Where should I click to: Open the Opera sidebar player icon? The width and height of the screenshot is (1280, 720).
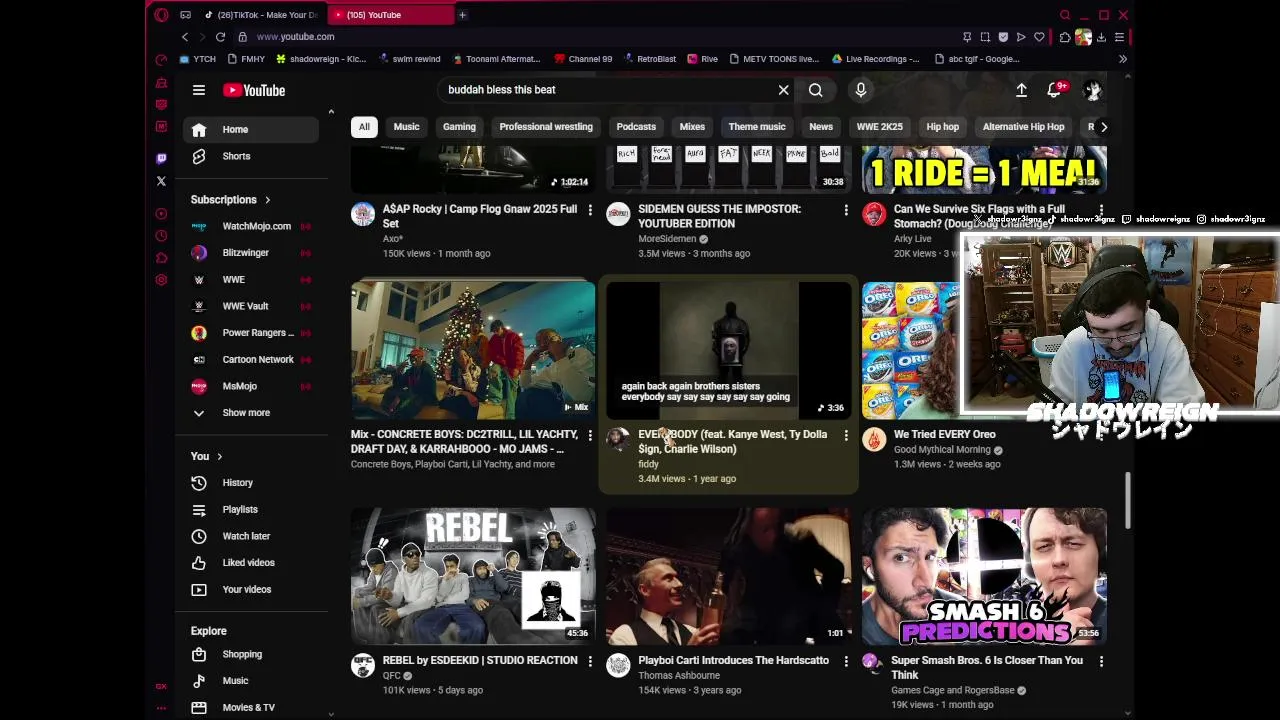pos(161,213)
